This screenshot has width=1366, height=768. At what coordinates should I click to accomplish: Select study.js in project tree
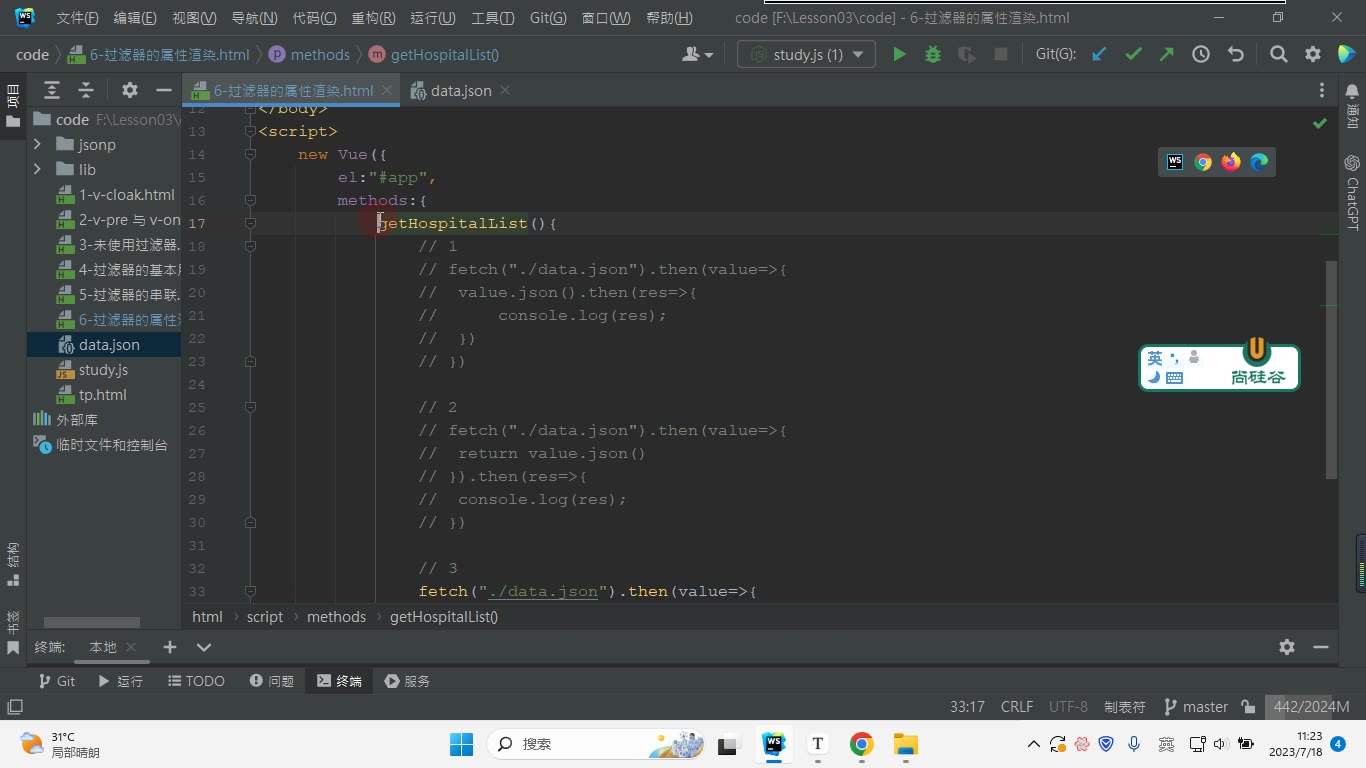click(103, 370)
